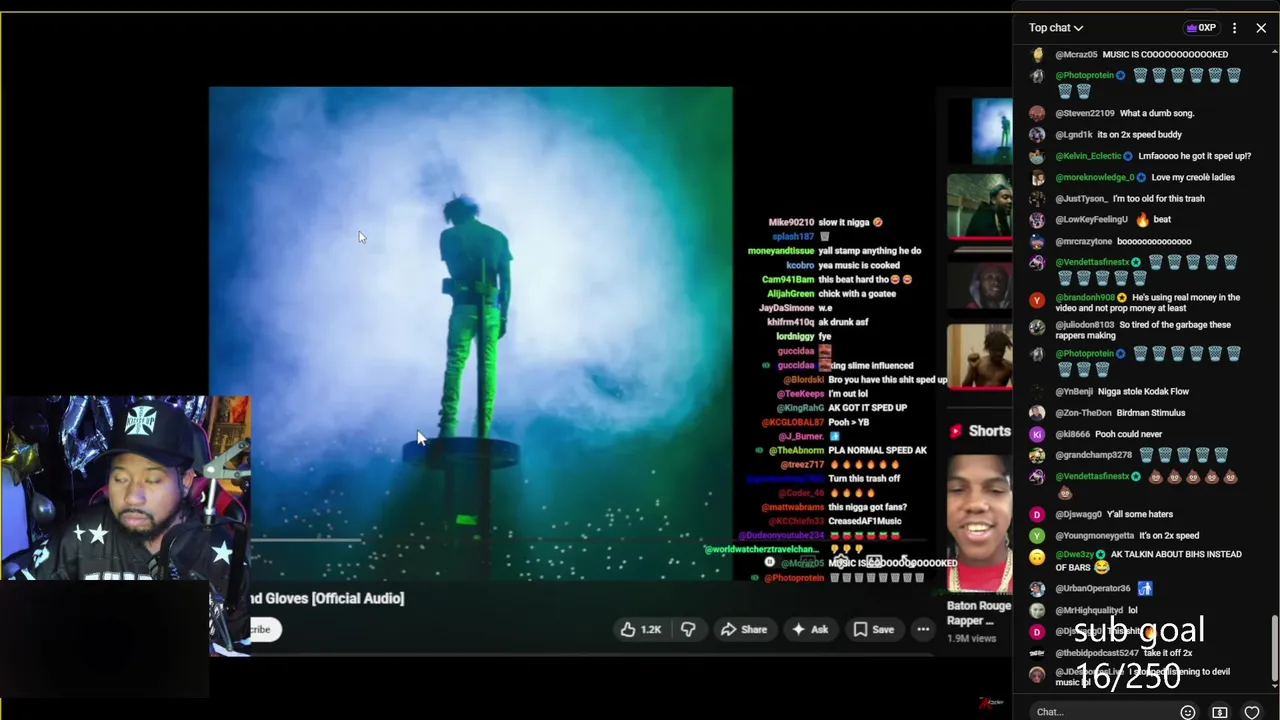The height and width of the screenshot is (720, 1280).
Task: Dislike the video with the thumbs-down button
Action: coord(688,629)
